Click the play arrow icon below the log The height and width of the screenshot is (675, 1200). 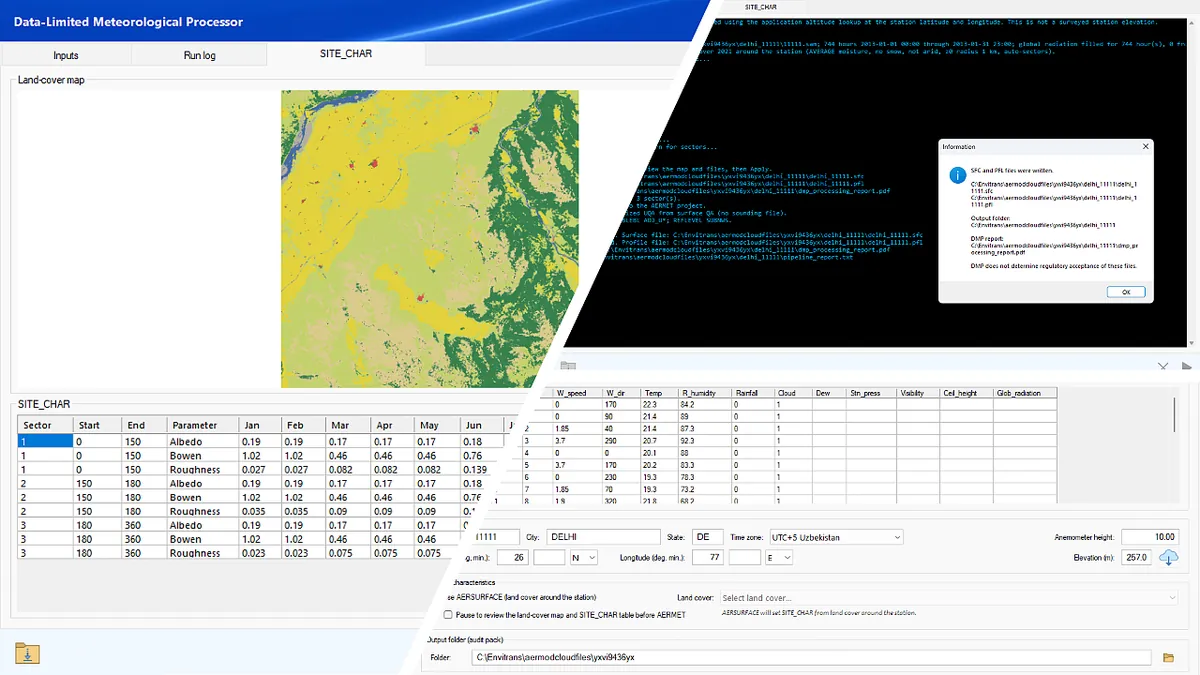pos(1186,366)
